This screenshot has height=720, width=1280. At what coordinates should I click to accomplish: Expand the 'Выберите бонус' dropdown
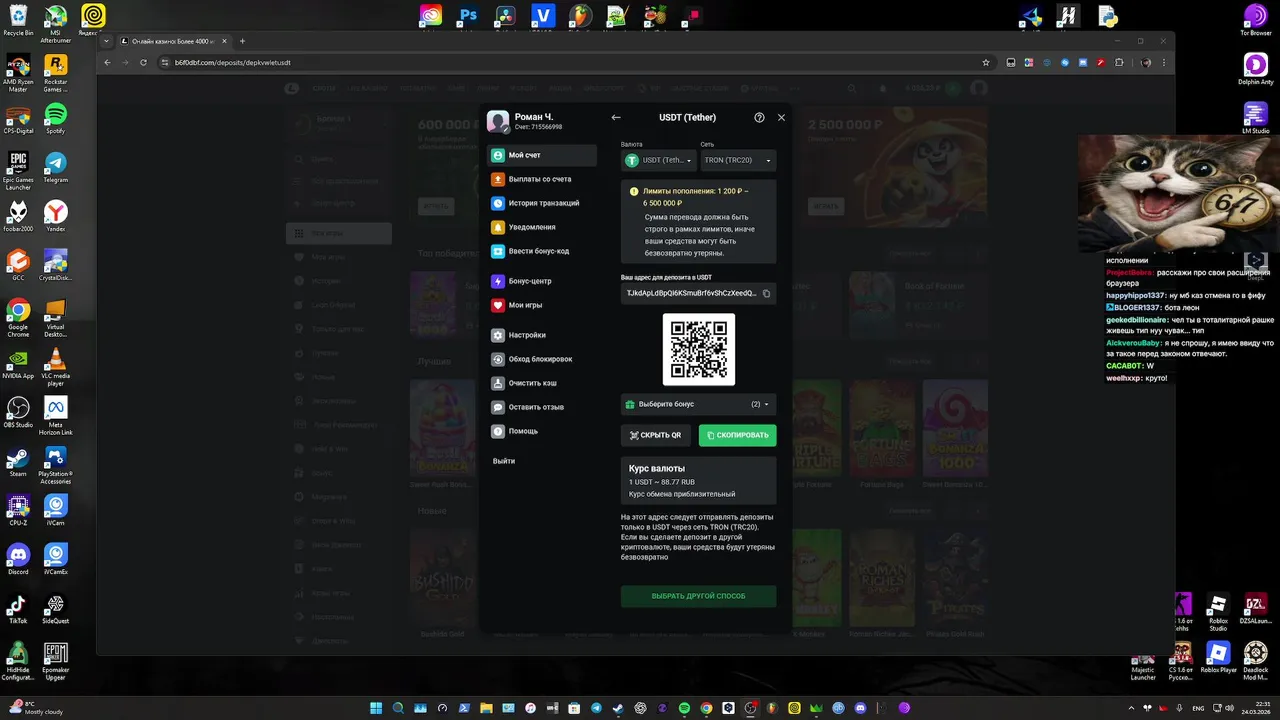pyautogui.click(x=698, y=404)
